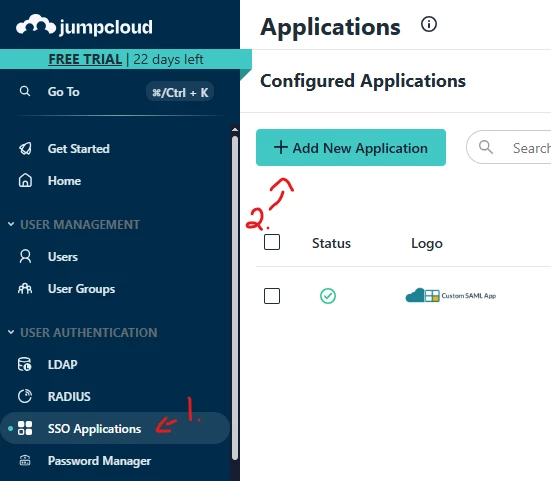Click the Logo column header

(427, 243)
